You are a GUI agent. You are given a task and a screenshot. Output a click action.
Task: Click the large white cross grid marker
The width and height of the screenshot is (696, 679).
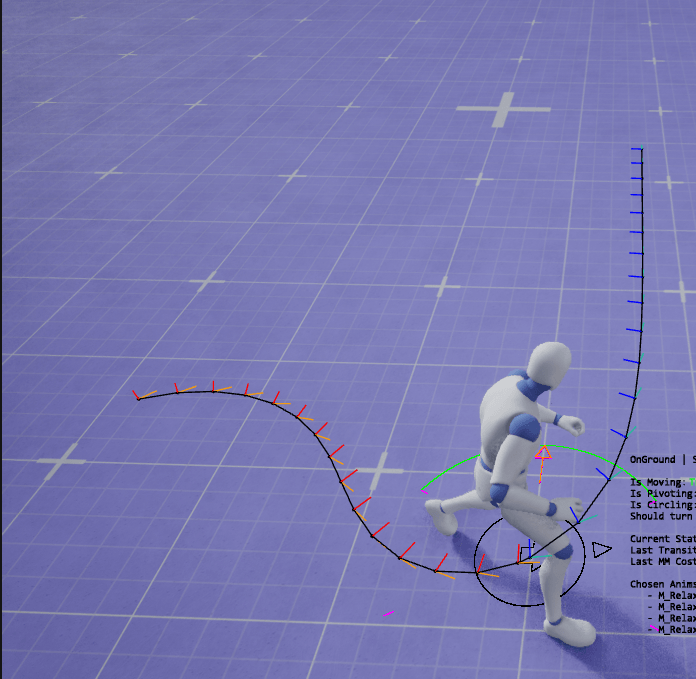(x=503, y=109)
